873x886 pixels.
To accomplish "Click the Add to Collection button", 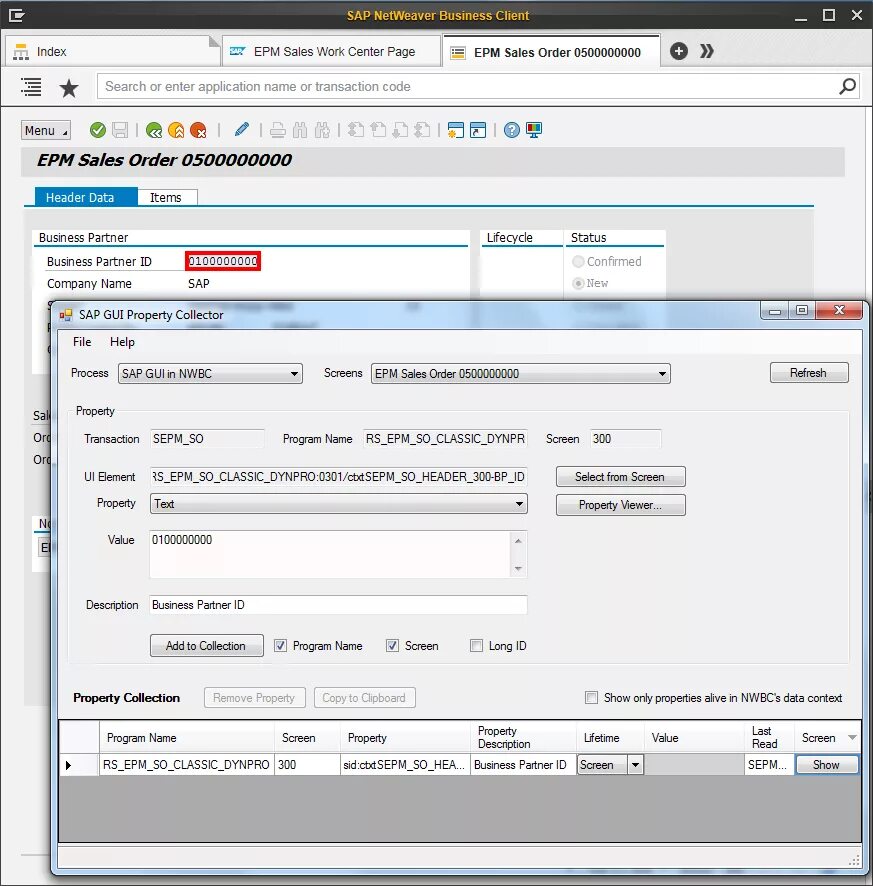I will click(x=206, y=645).
